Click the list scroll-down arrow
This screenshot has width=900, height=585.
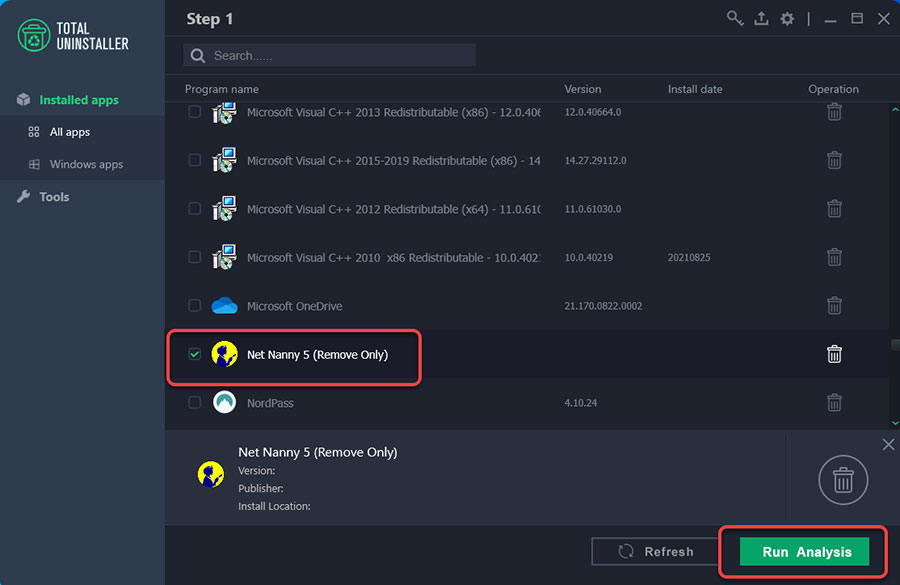pos(894,424)
